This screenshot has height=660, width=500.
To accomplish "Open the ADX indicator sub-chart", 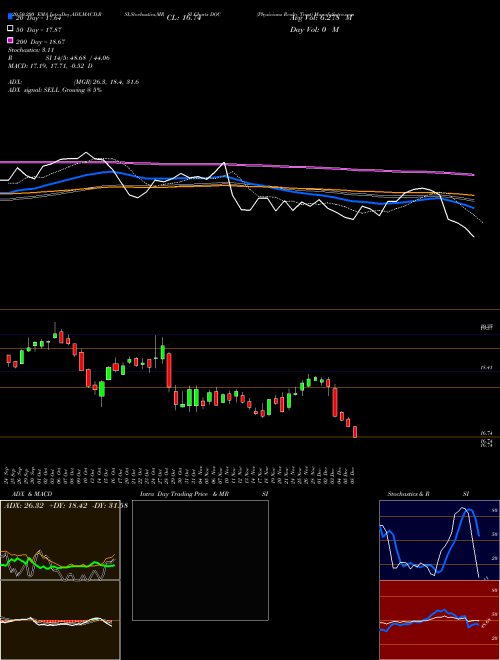I will point(60,540).
